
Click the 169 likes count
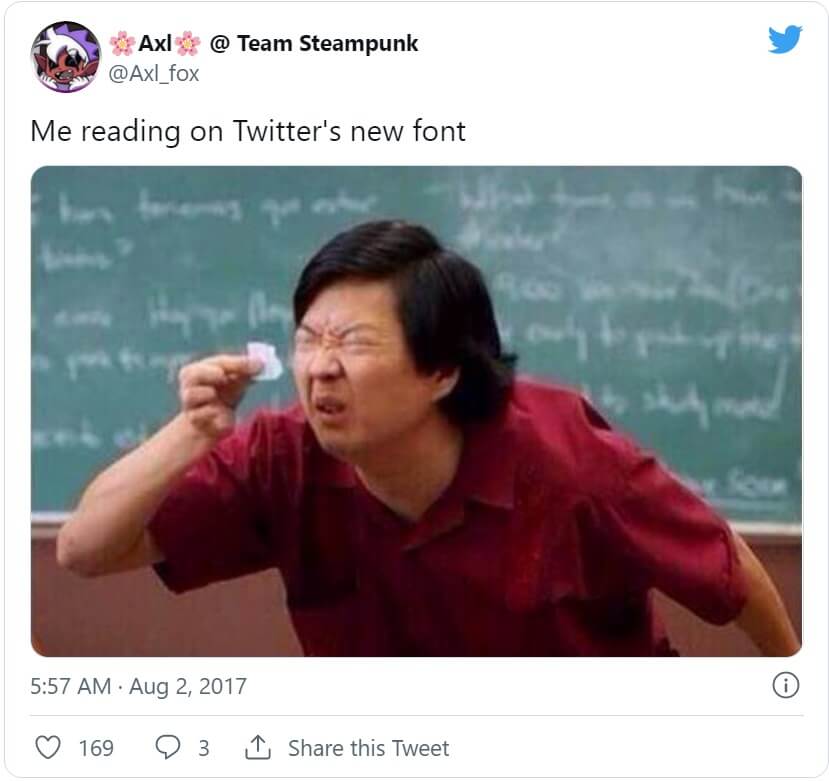[96, 748]
